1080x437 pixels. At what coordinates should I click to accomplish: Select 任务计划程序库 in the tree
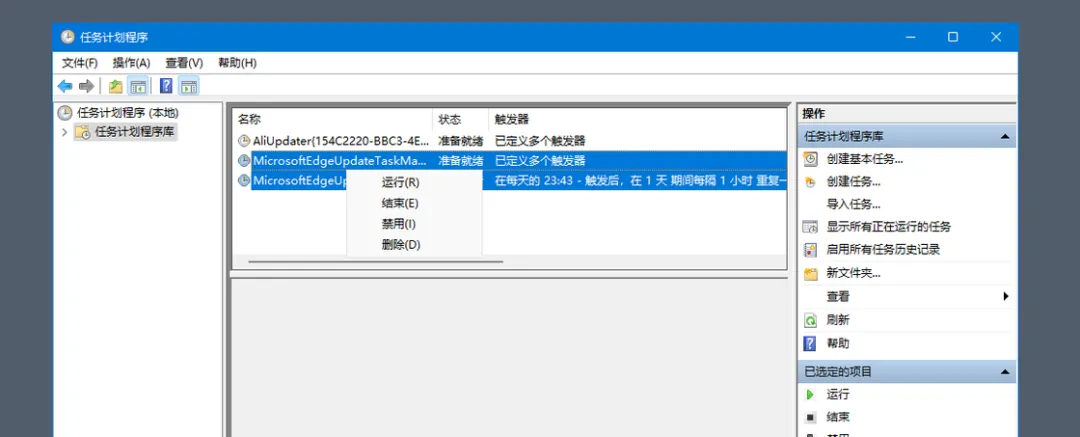point(134,132)
